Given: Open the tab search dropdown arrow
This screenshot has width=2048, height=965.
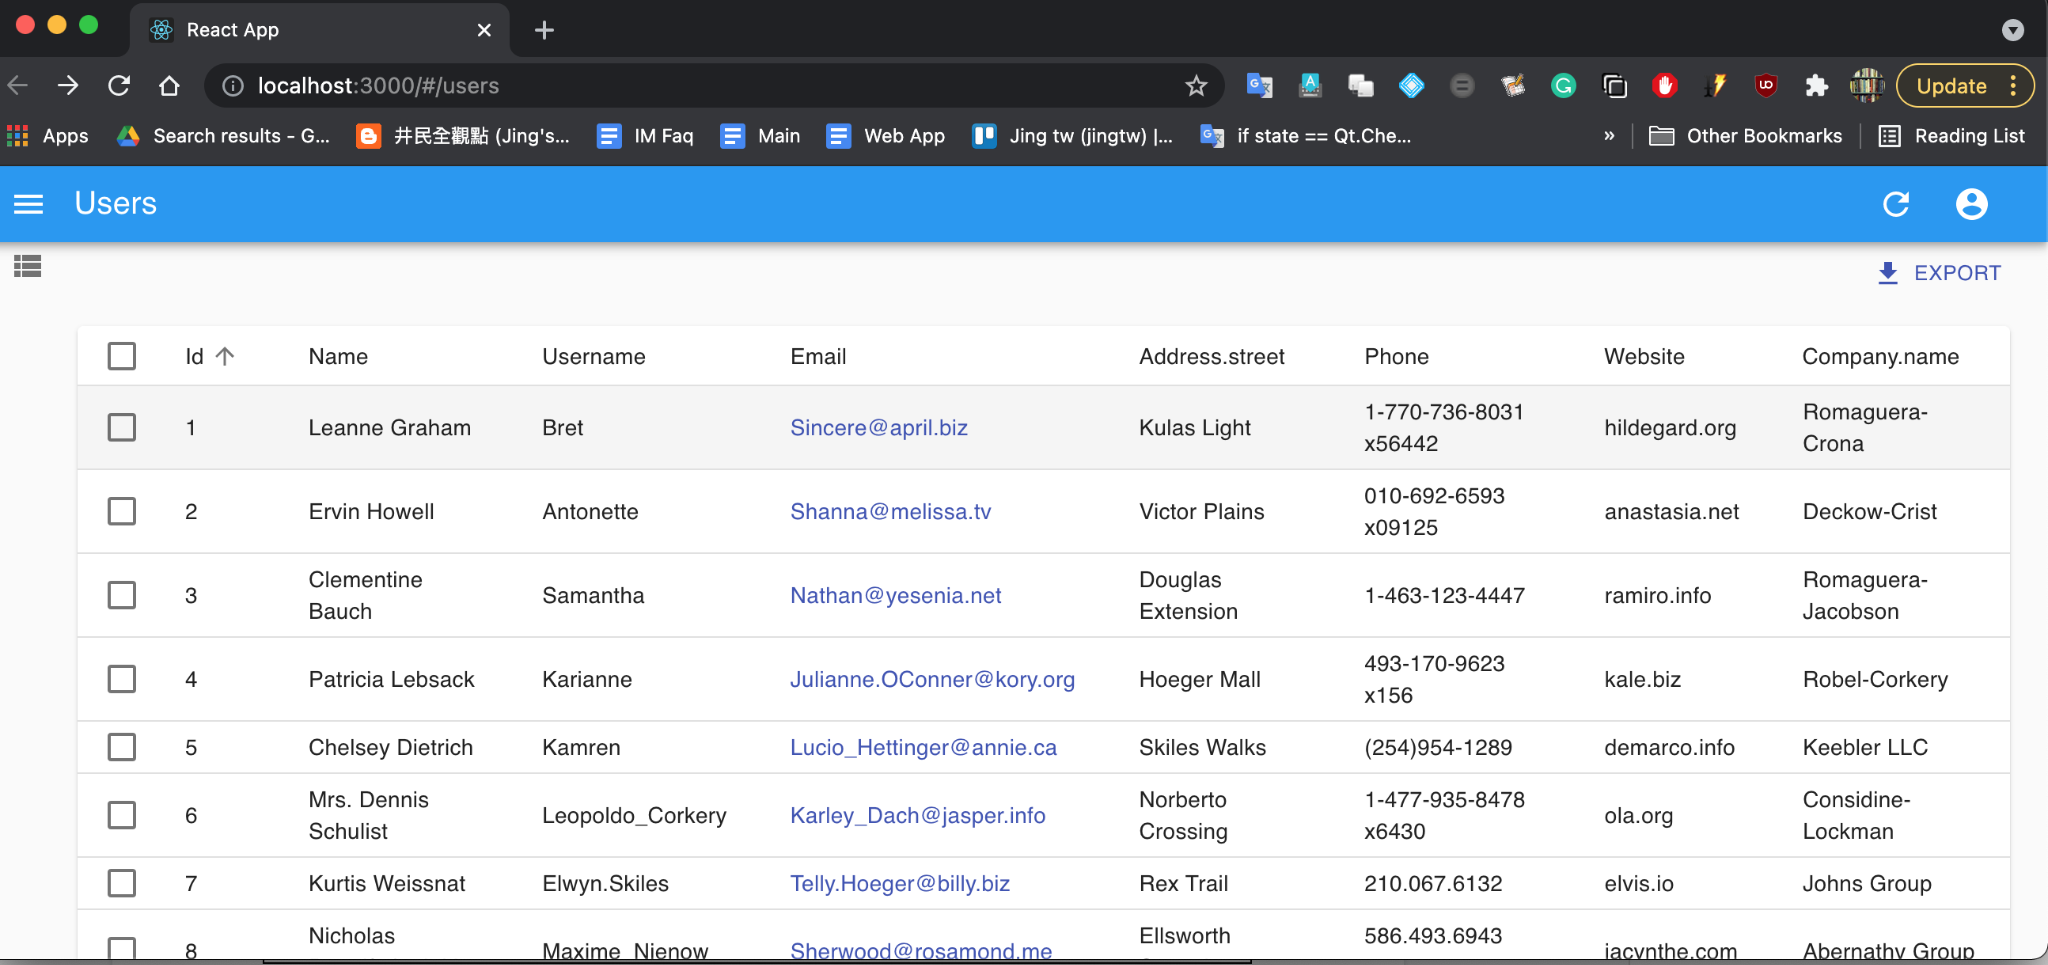Looking at the screenshot, I should [2013, 30].
